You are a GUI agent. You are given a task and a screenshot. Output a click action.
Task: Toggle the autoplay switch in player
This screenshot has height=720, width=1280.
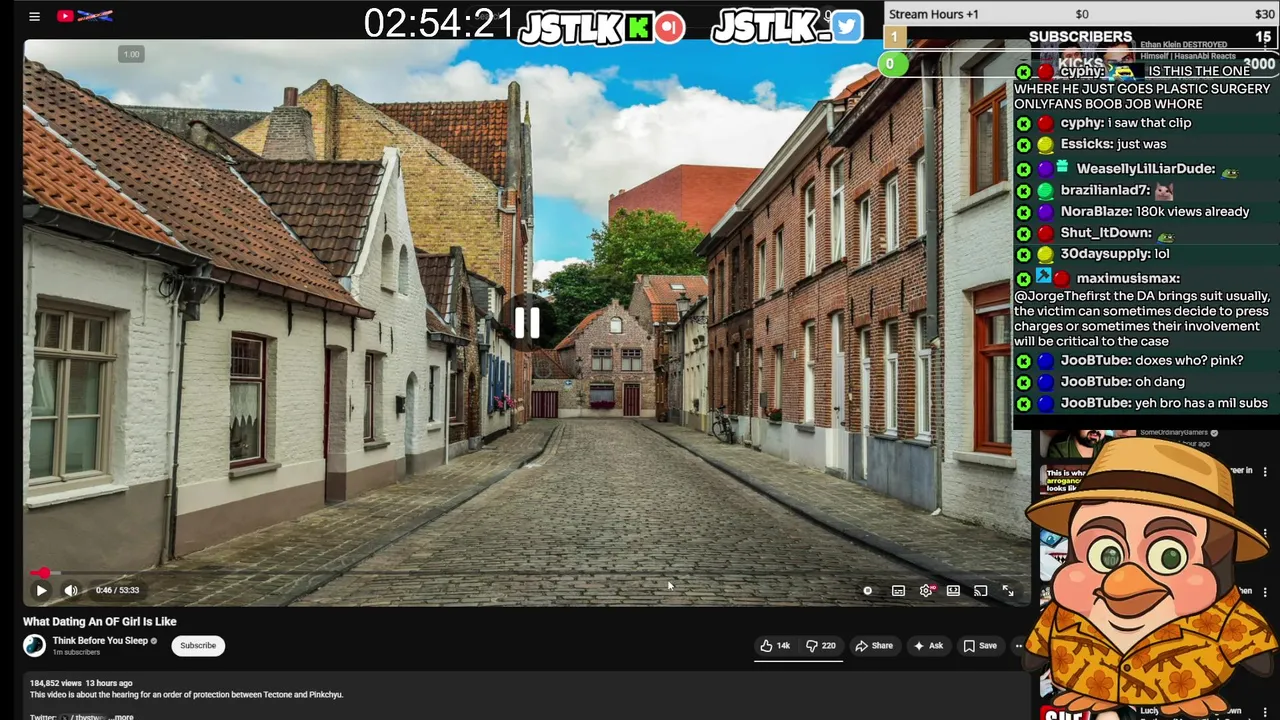[868, 591]
